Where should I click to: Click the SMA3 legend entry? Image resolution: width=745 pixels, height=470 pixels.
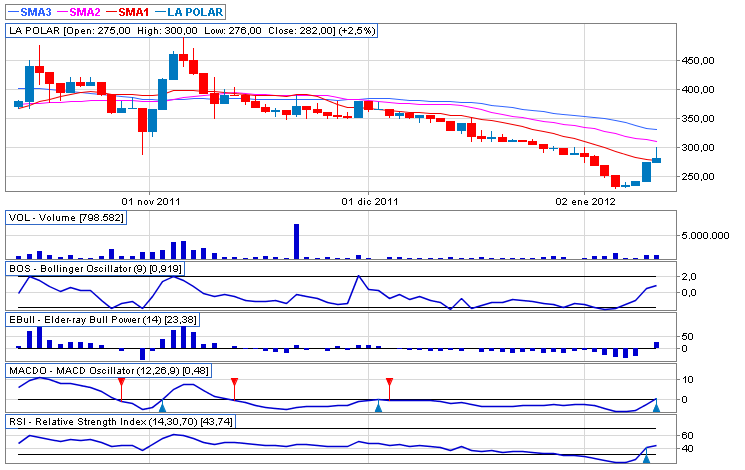[x=30, y=11]
